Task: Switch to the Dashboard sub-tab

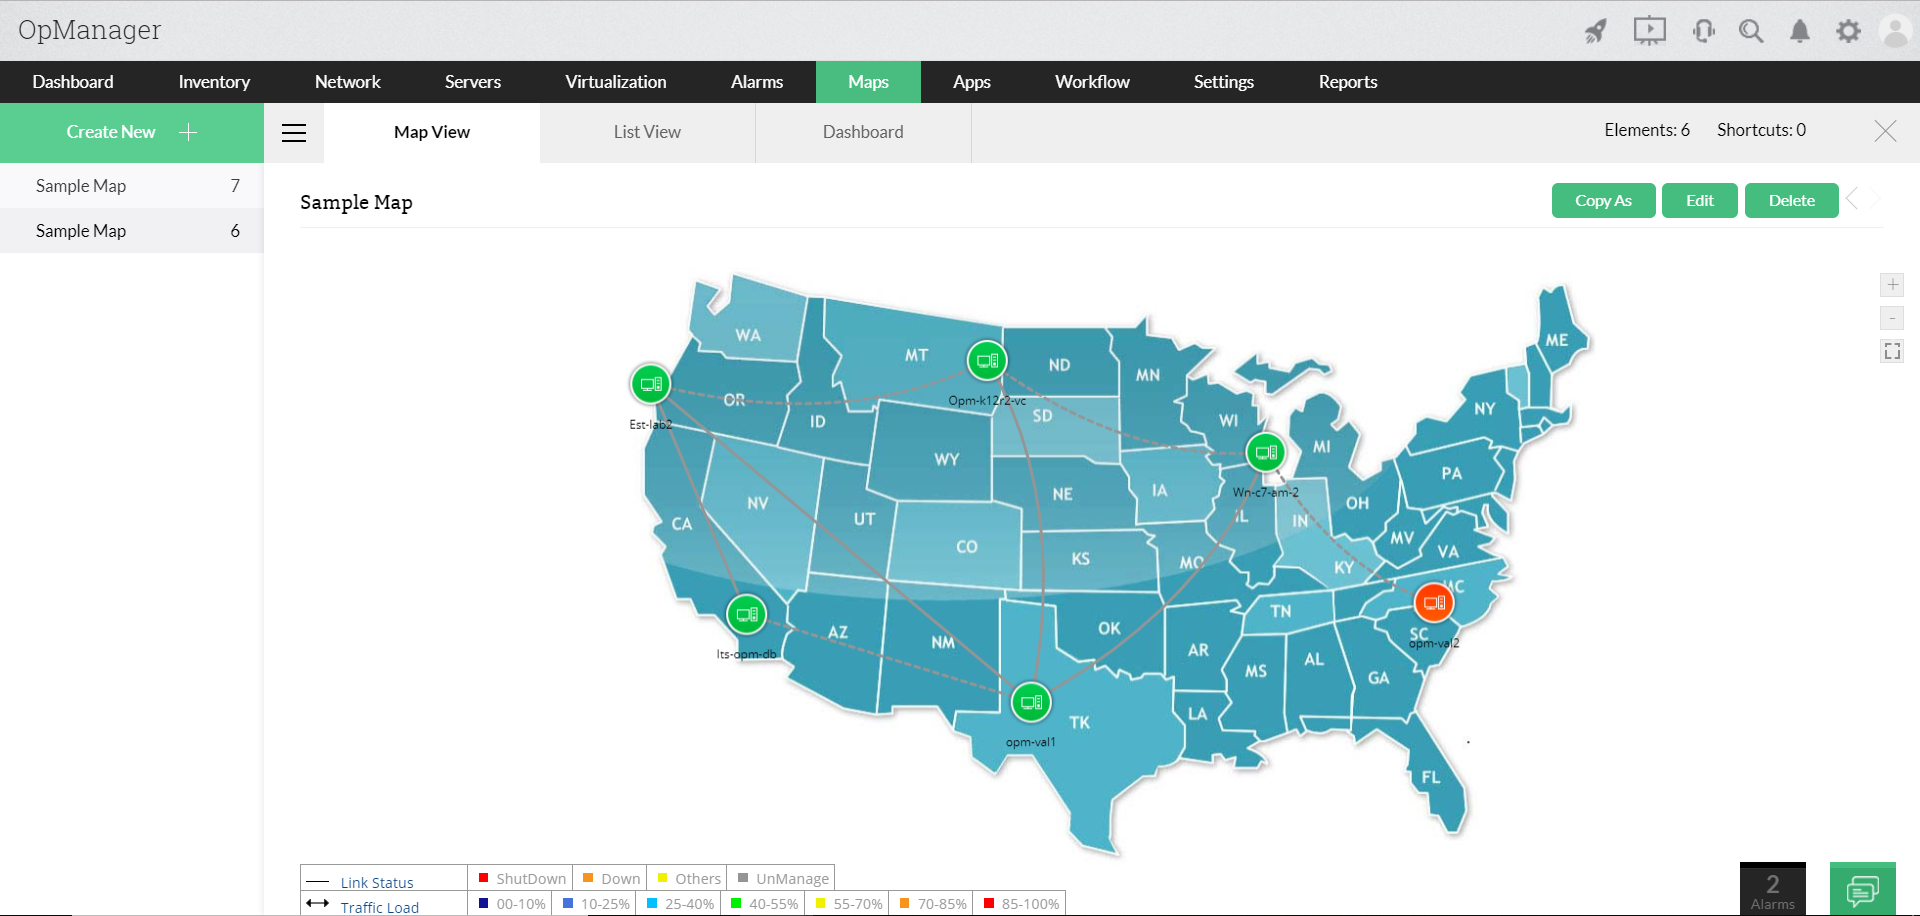Action: [x=863, y=132]
